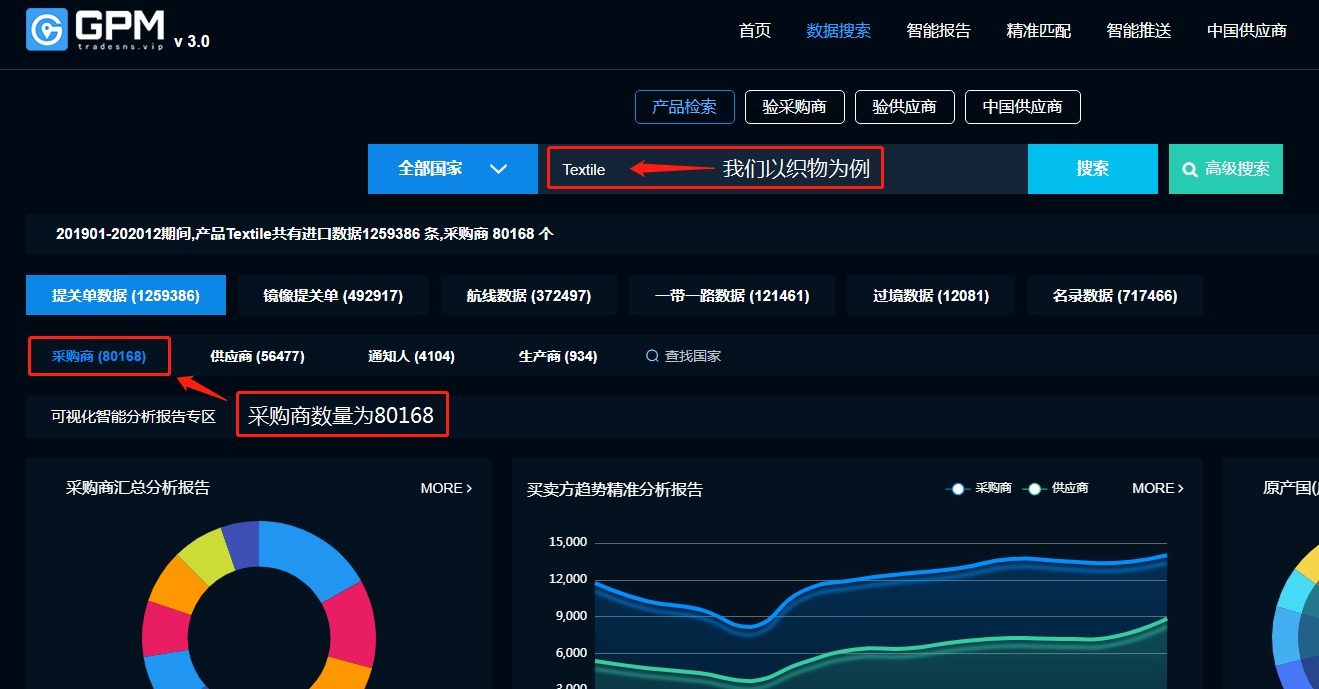Go to 智能报告 in top navigation
The height and width of the screenshot is (689, 1319).
938,31
